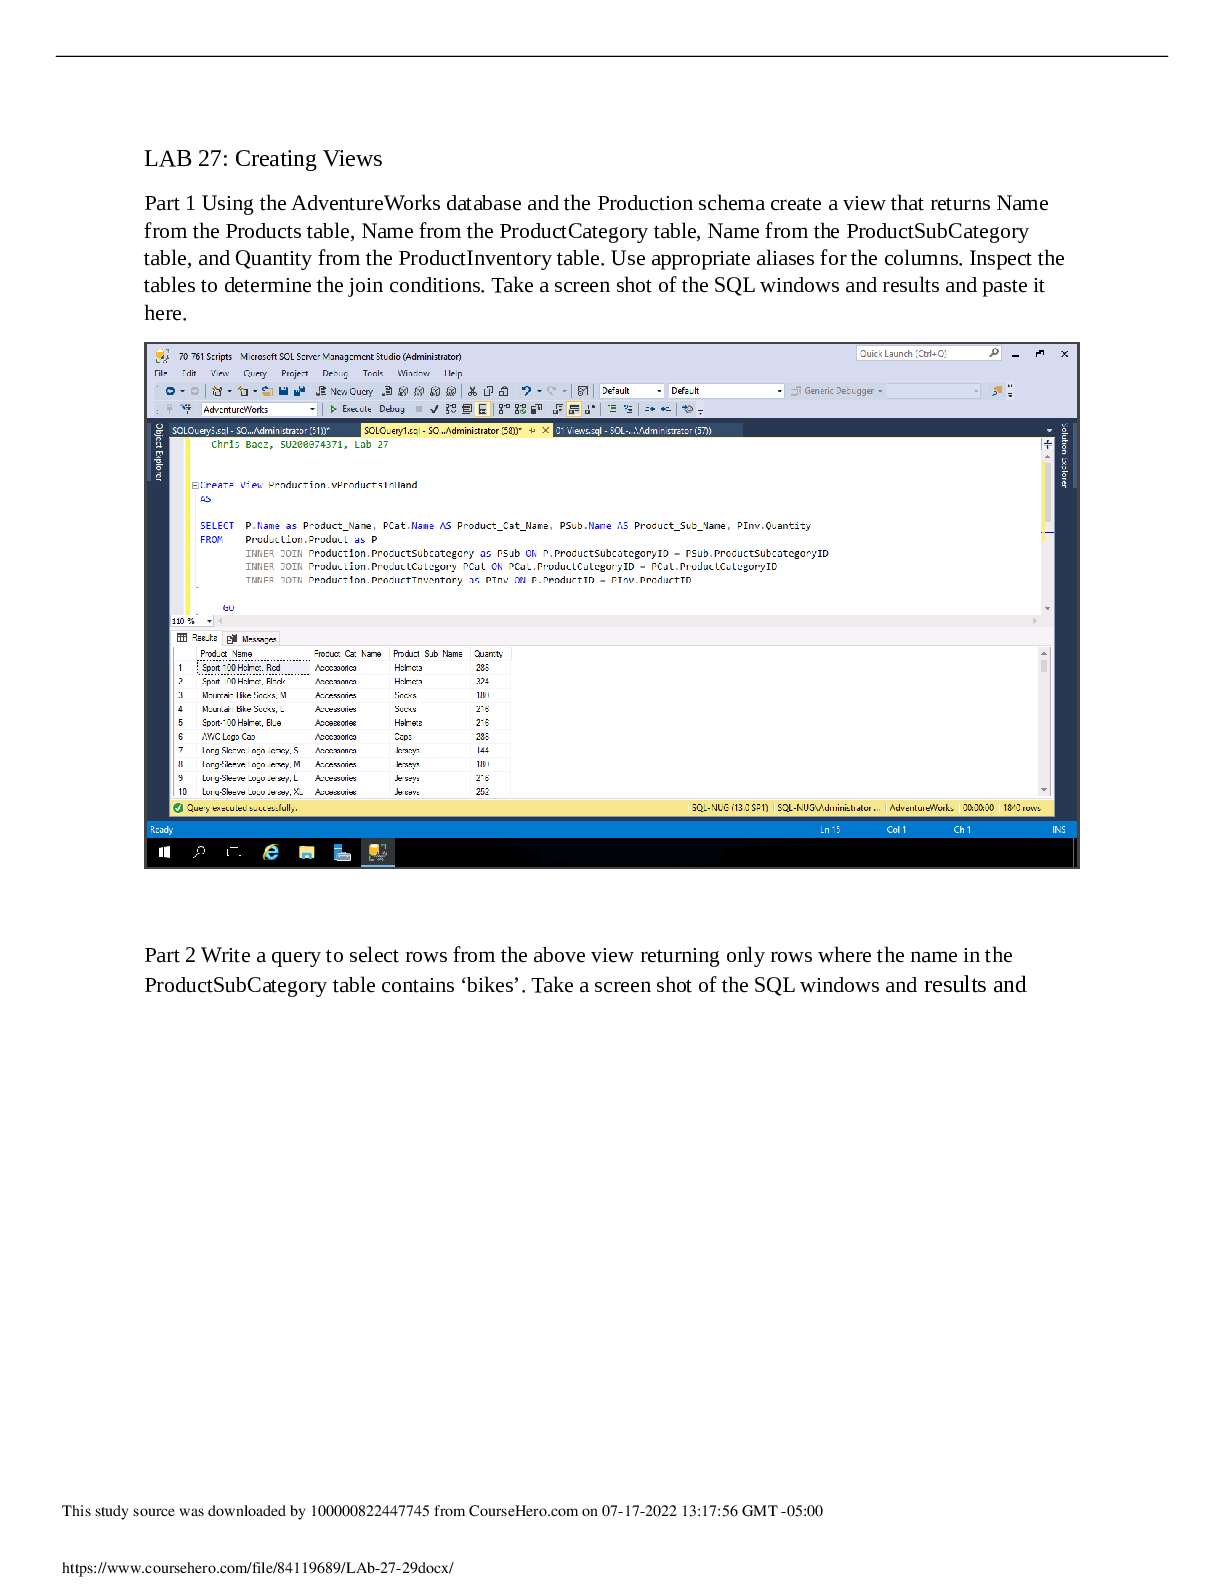
Task: Click the Save All icon
Action: point(299,391)
